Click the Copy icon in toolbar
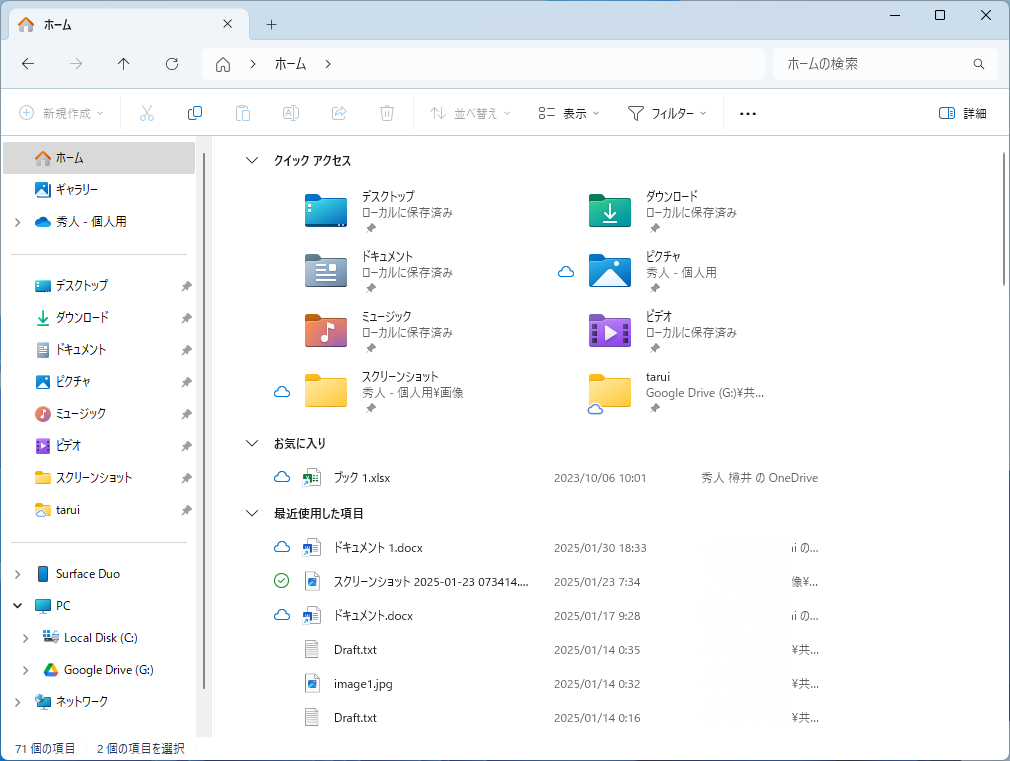Viewport: 1010px width, 761px height. coord(195,113)
